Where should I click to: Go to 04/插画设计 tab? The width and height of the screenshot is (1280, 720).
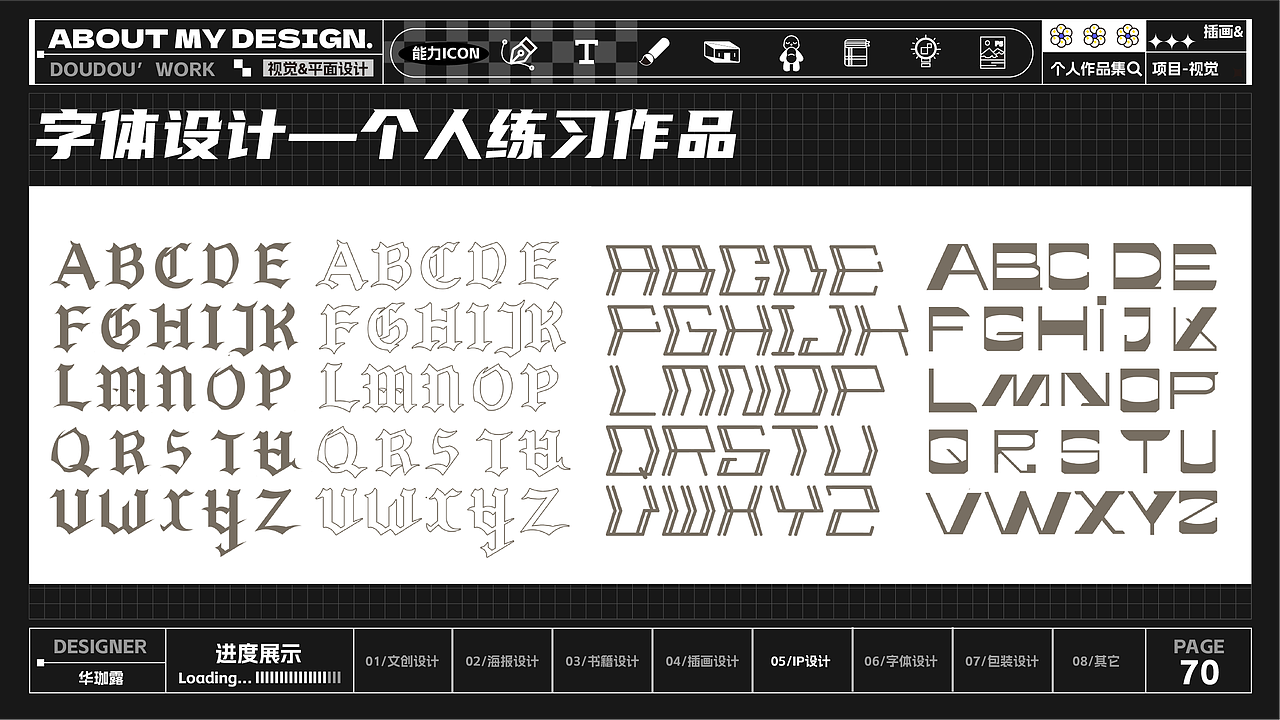702,661
